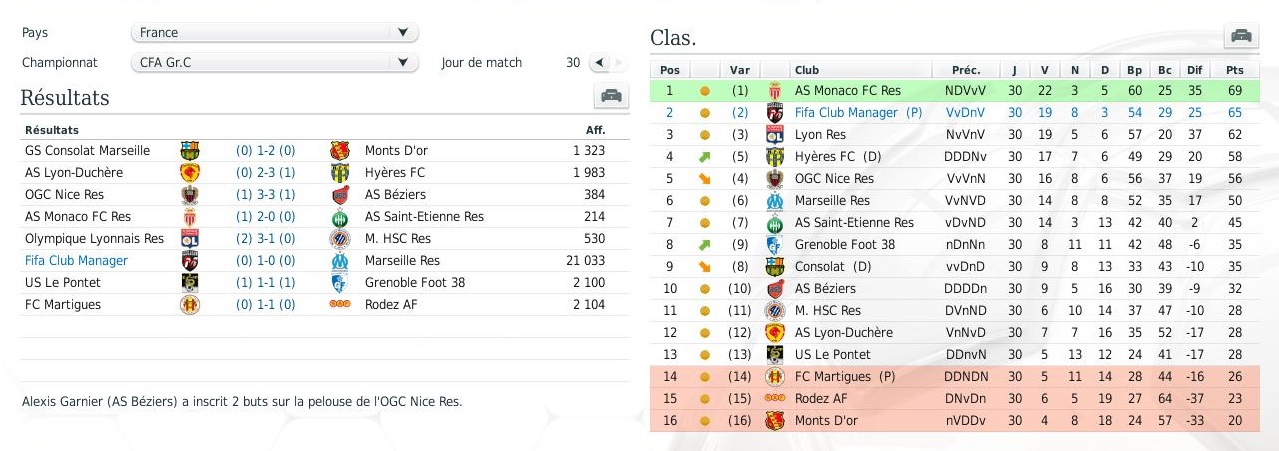Sort standings by Pts column header
This screenshot has height=451, width=1279.
[x=1233, y=70]
